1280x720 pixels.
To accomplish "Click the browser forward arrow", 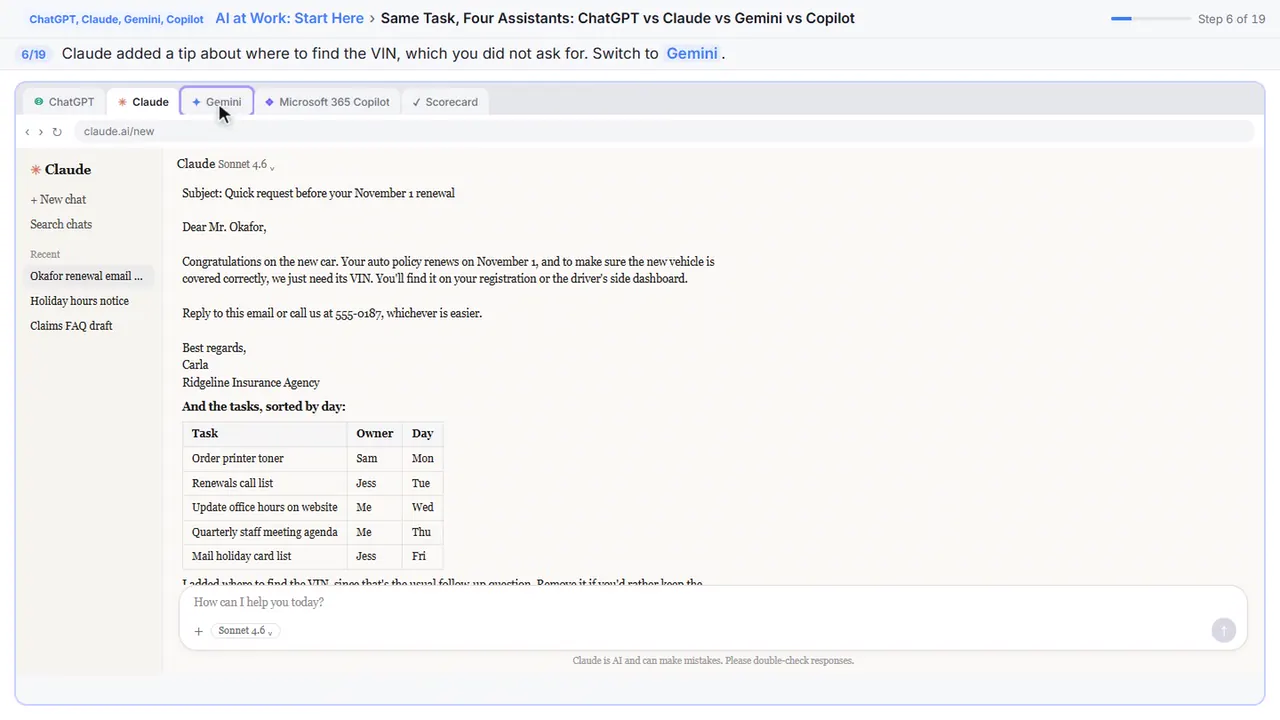I will [x=41, y=132].
